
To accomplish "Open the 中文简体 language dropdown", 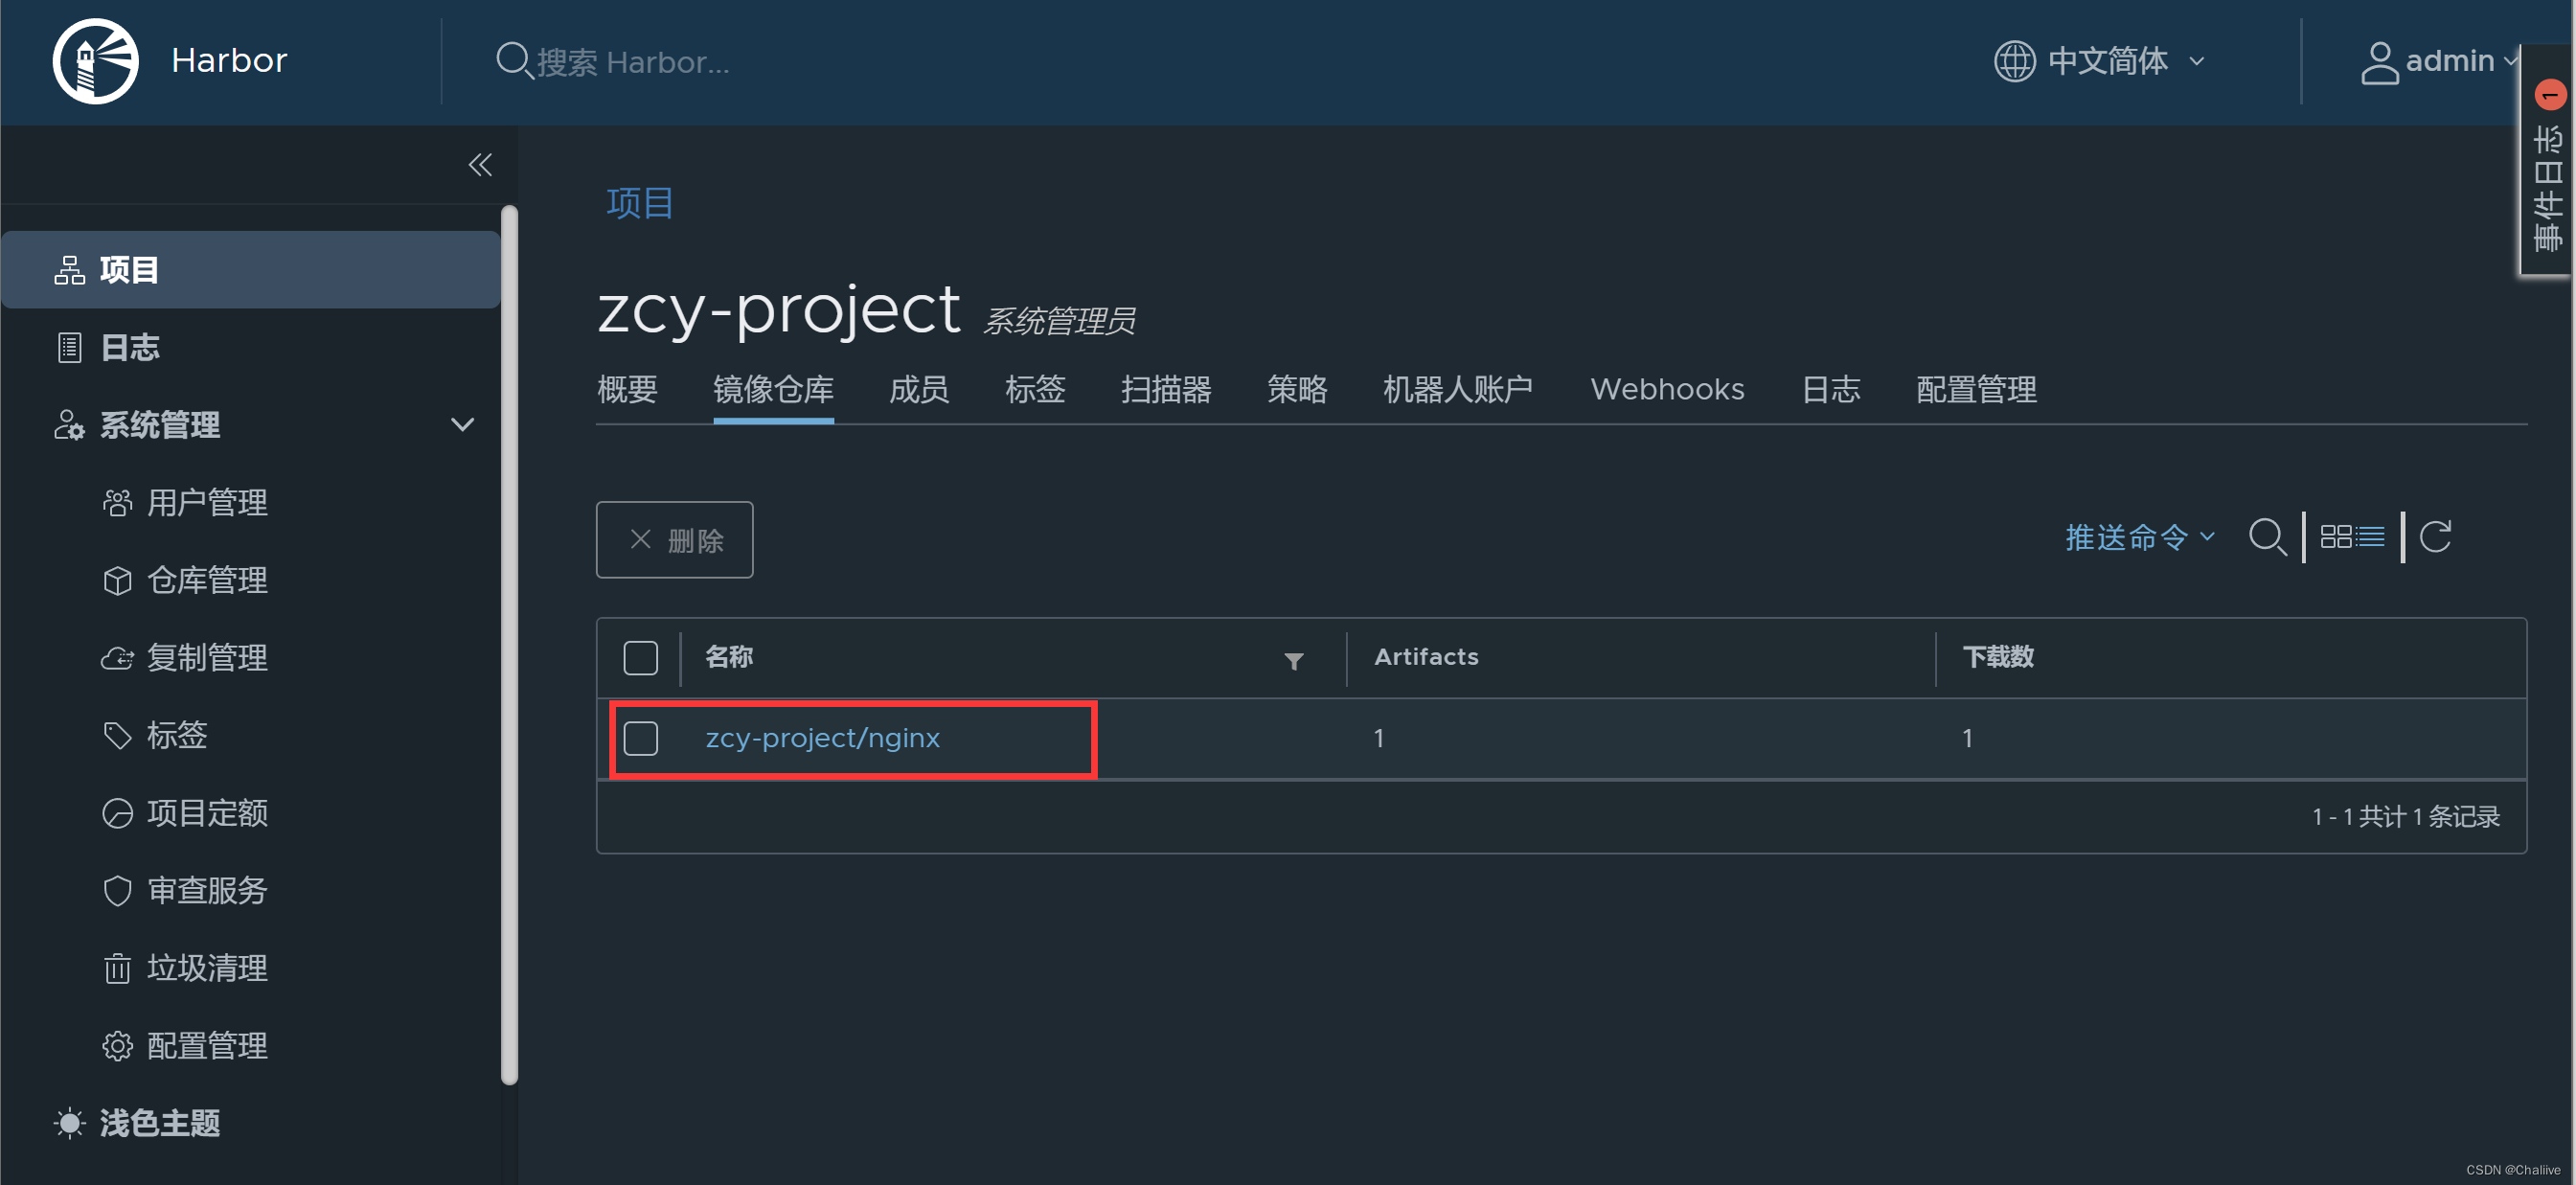I will 2100,61.
